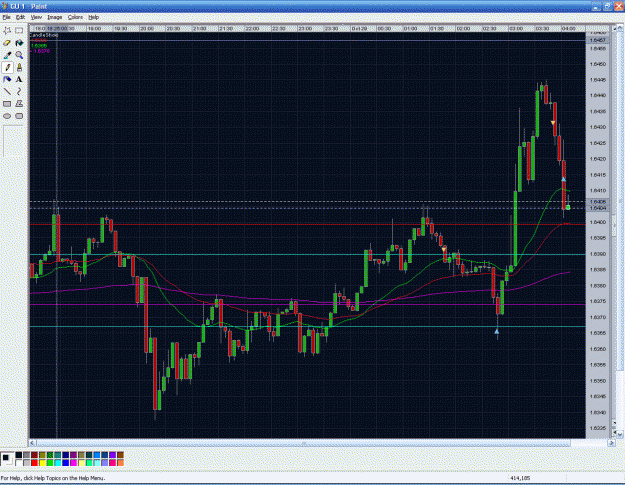This screenshot has width=625, height=485.
Task: Select the Polygon tool
Action: click(19, 104)
